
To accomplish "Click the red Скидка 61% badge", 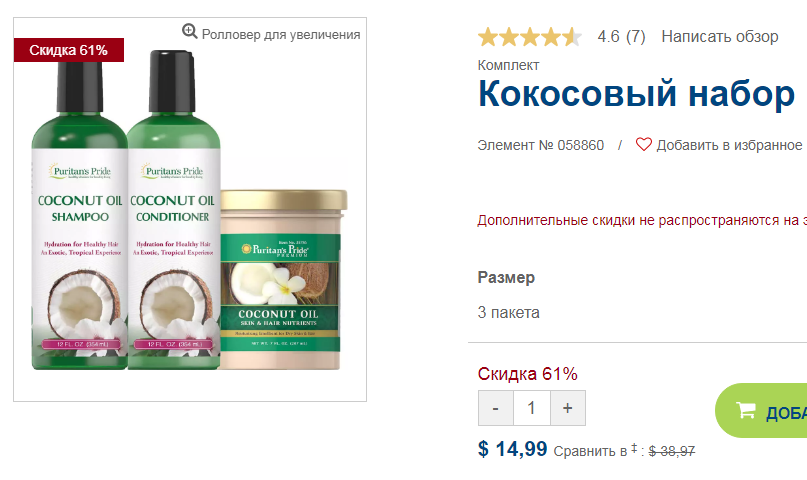I will [x=68, y=50].
